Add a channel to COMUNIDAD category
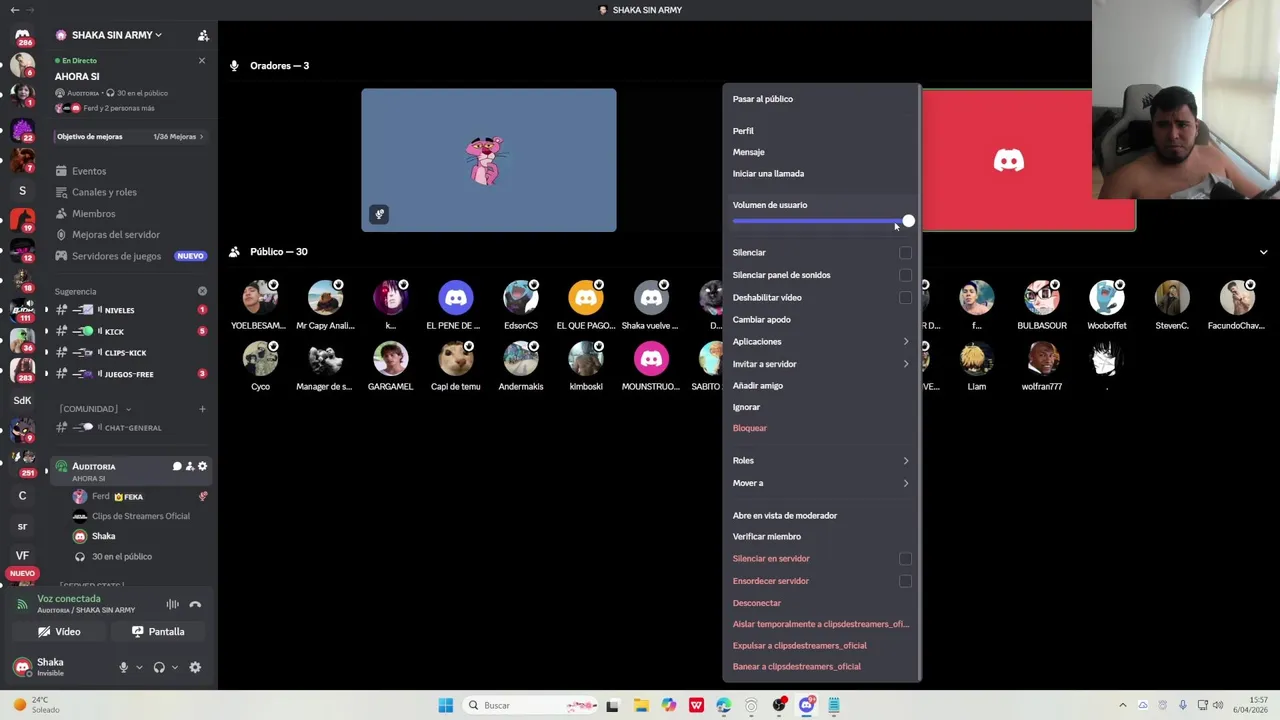1280x720 pixels. pyautogui.click(x=202, y=408)
